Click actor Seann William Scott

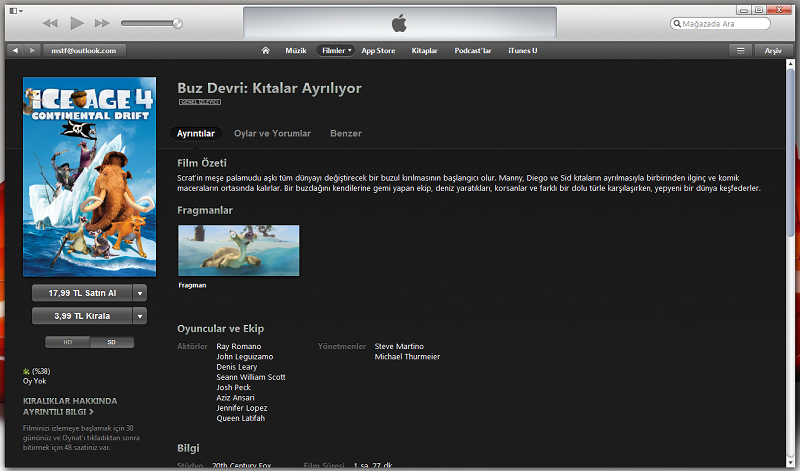tap(251, 377)
